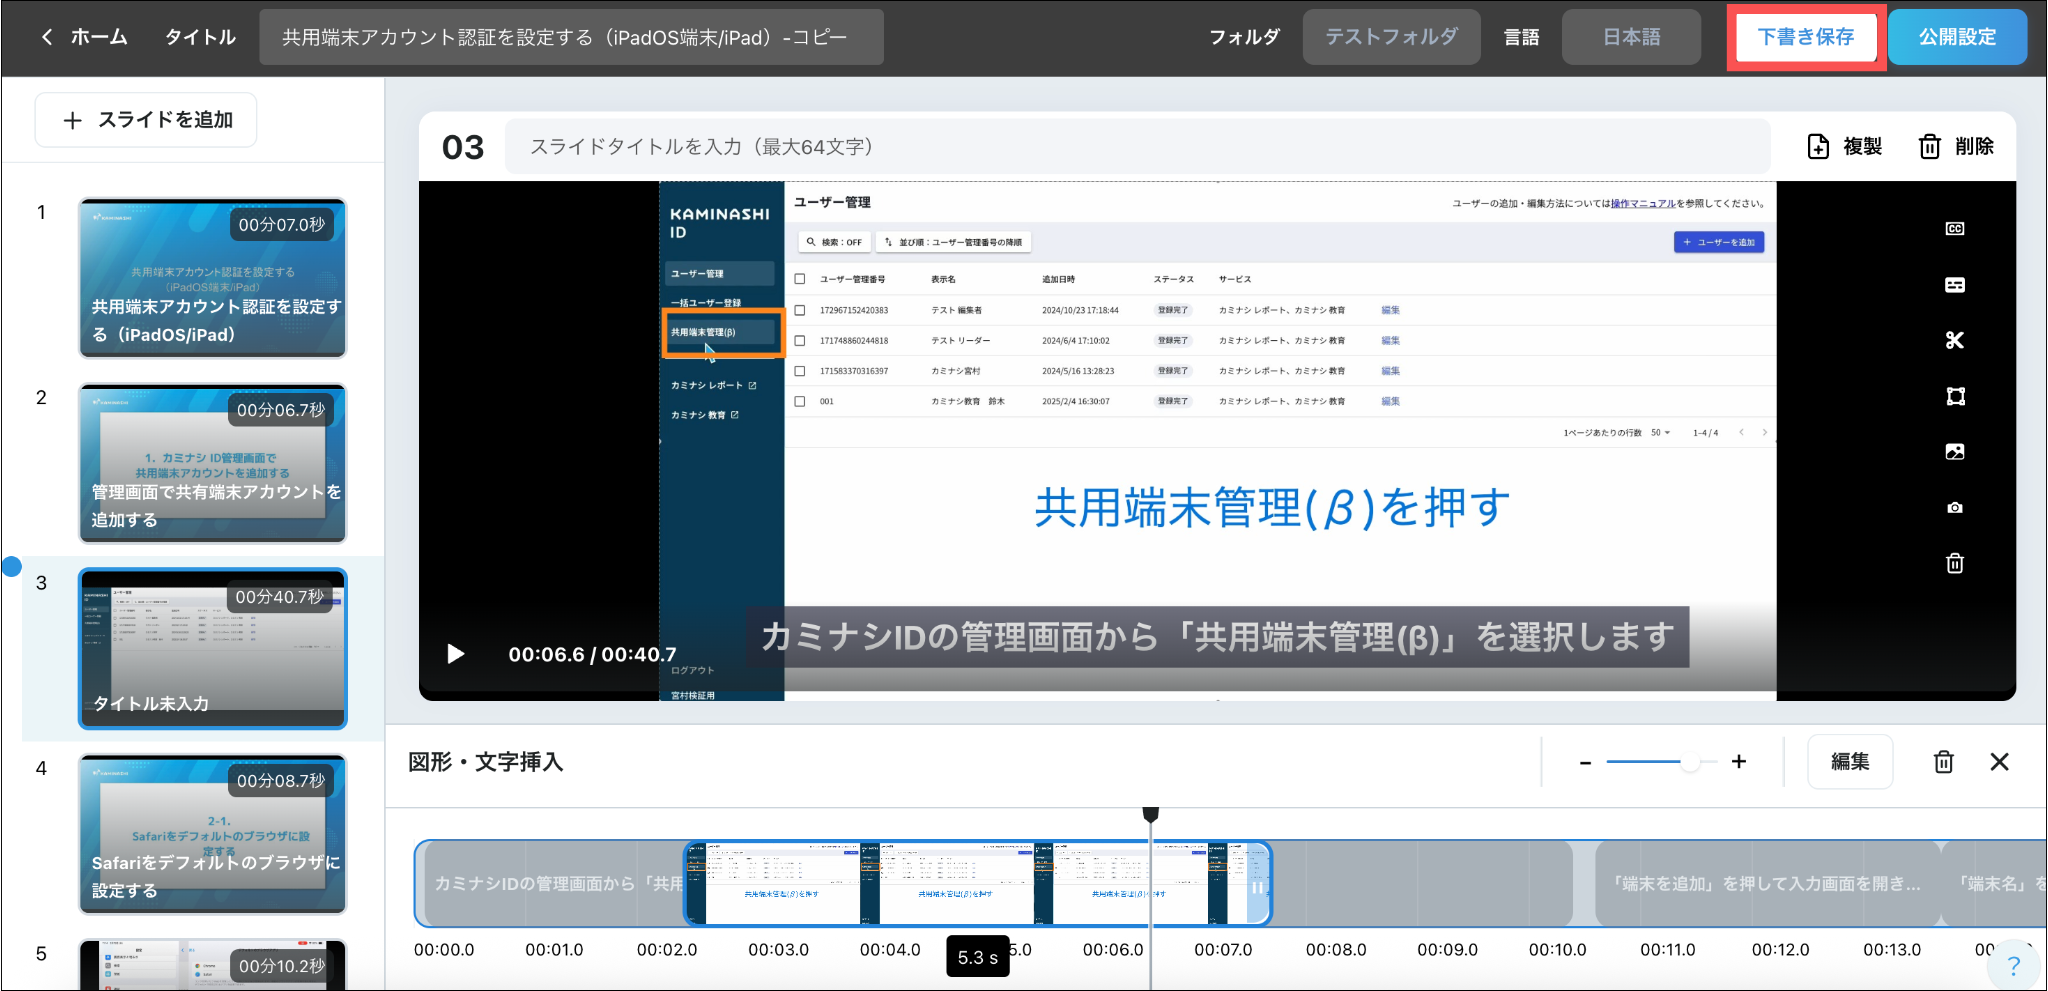Image resolution: width=2048 pixels, height=991 pixels.
Task: Open help via question mark icon
Action: (2014, 965)
